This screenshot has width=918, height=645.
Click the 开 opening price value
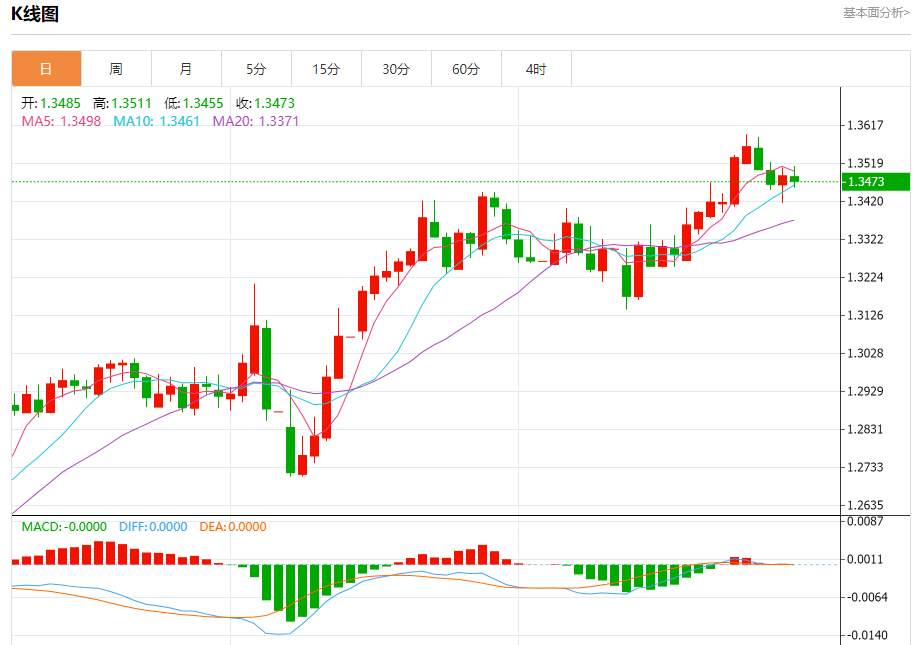51,103
